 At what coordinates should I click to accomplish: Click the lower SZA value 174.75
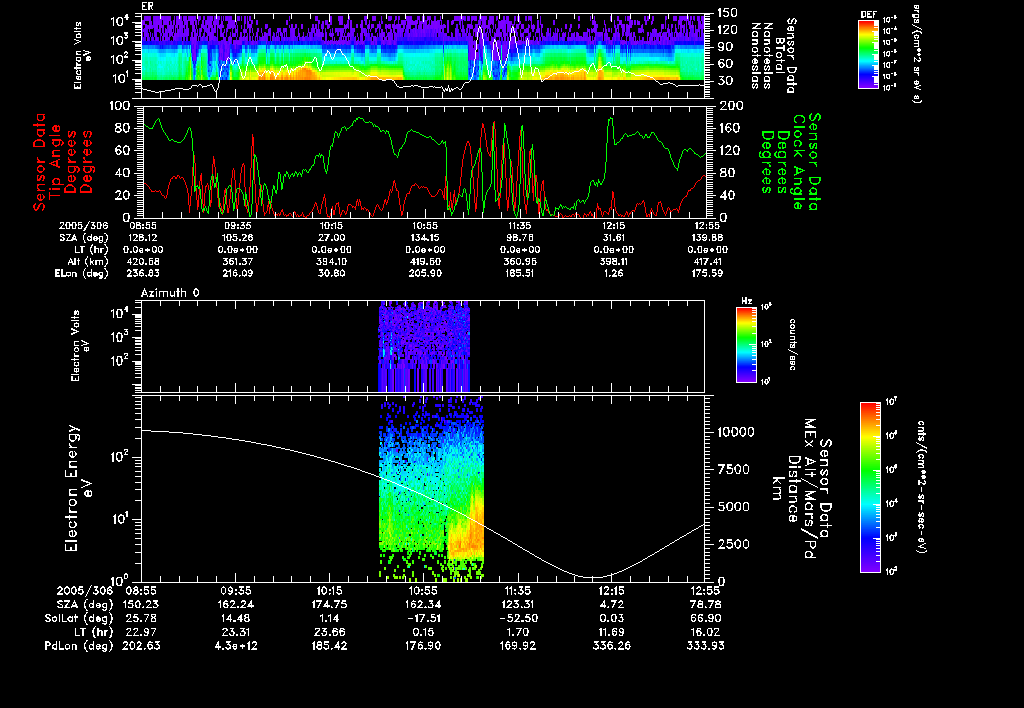(329, 604)
